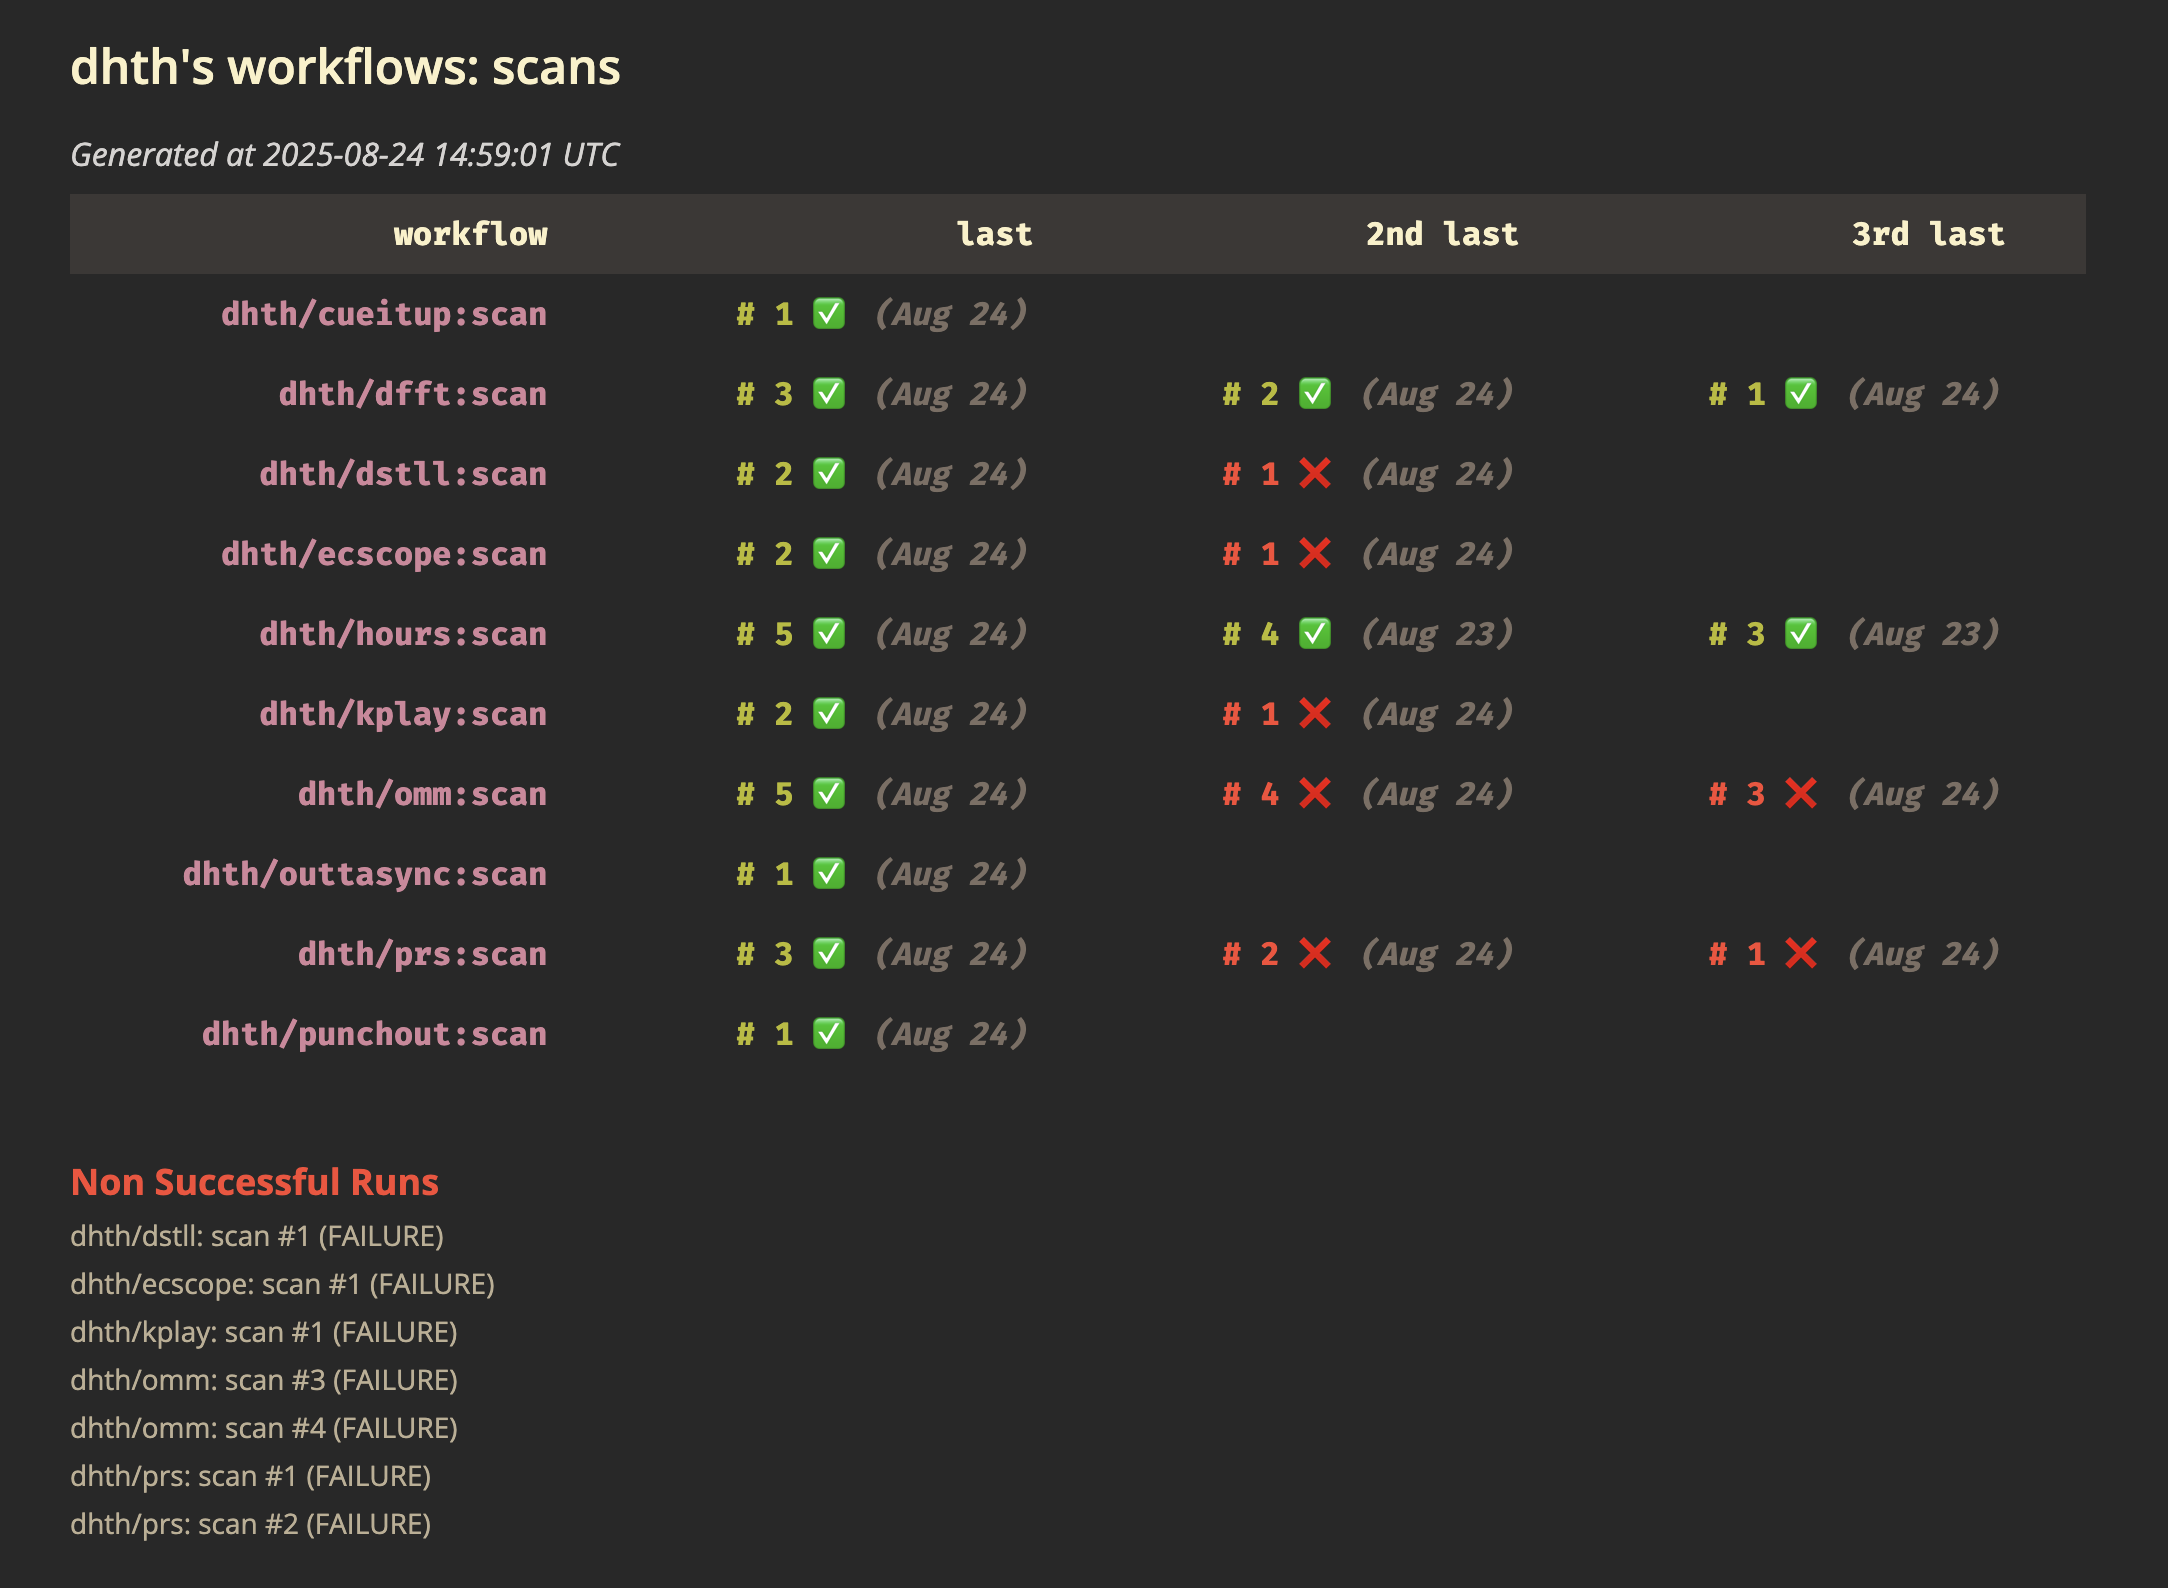Viewport: 2168px width, 1588px height.
Task: Open the dhth/outtasync:scan workflow
Action: [x=364, y=873]
